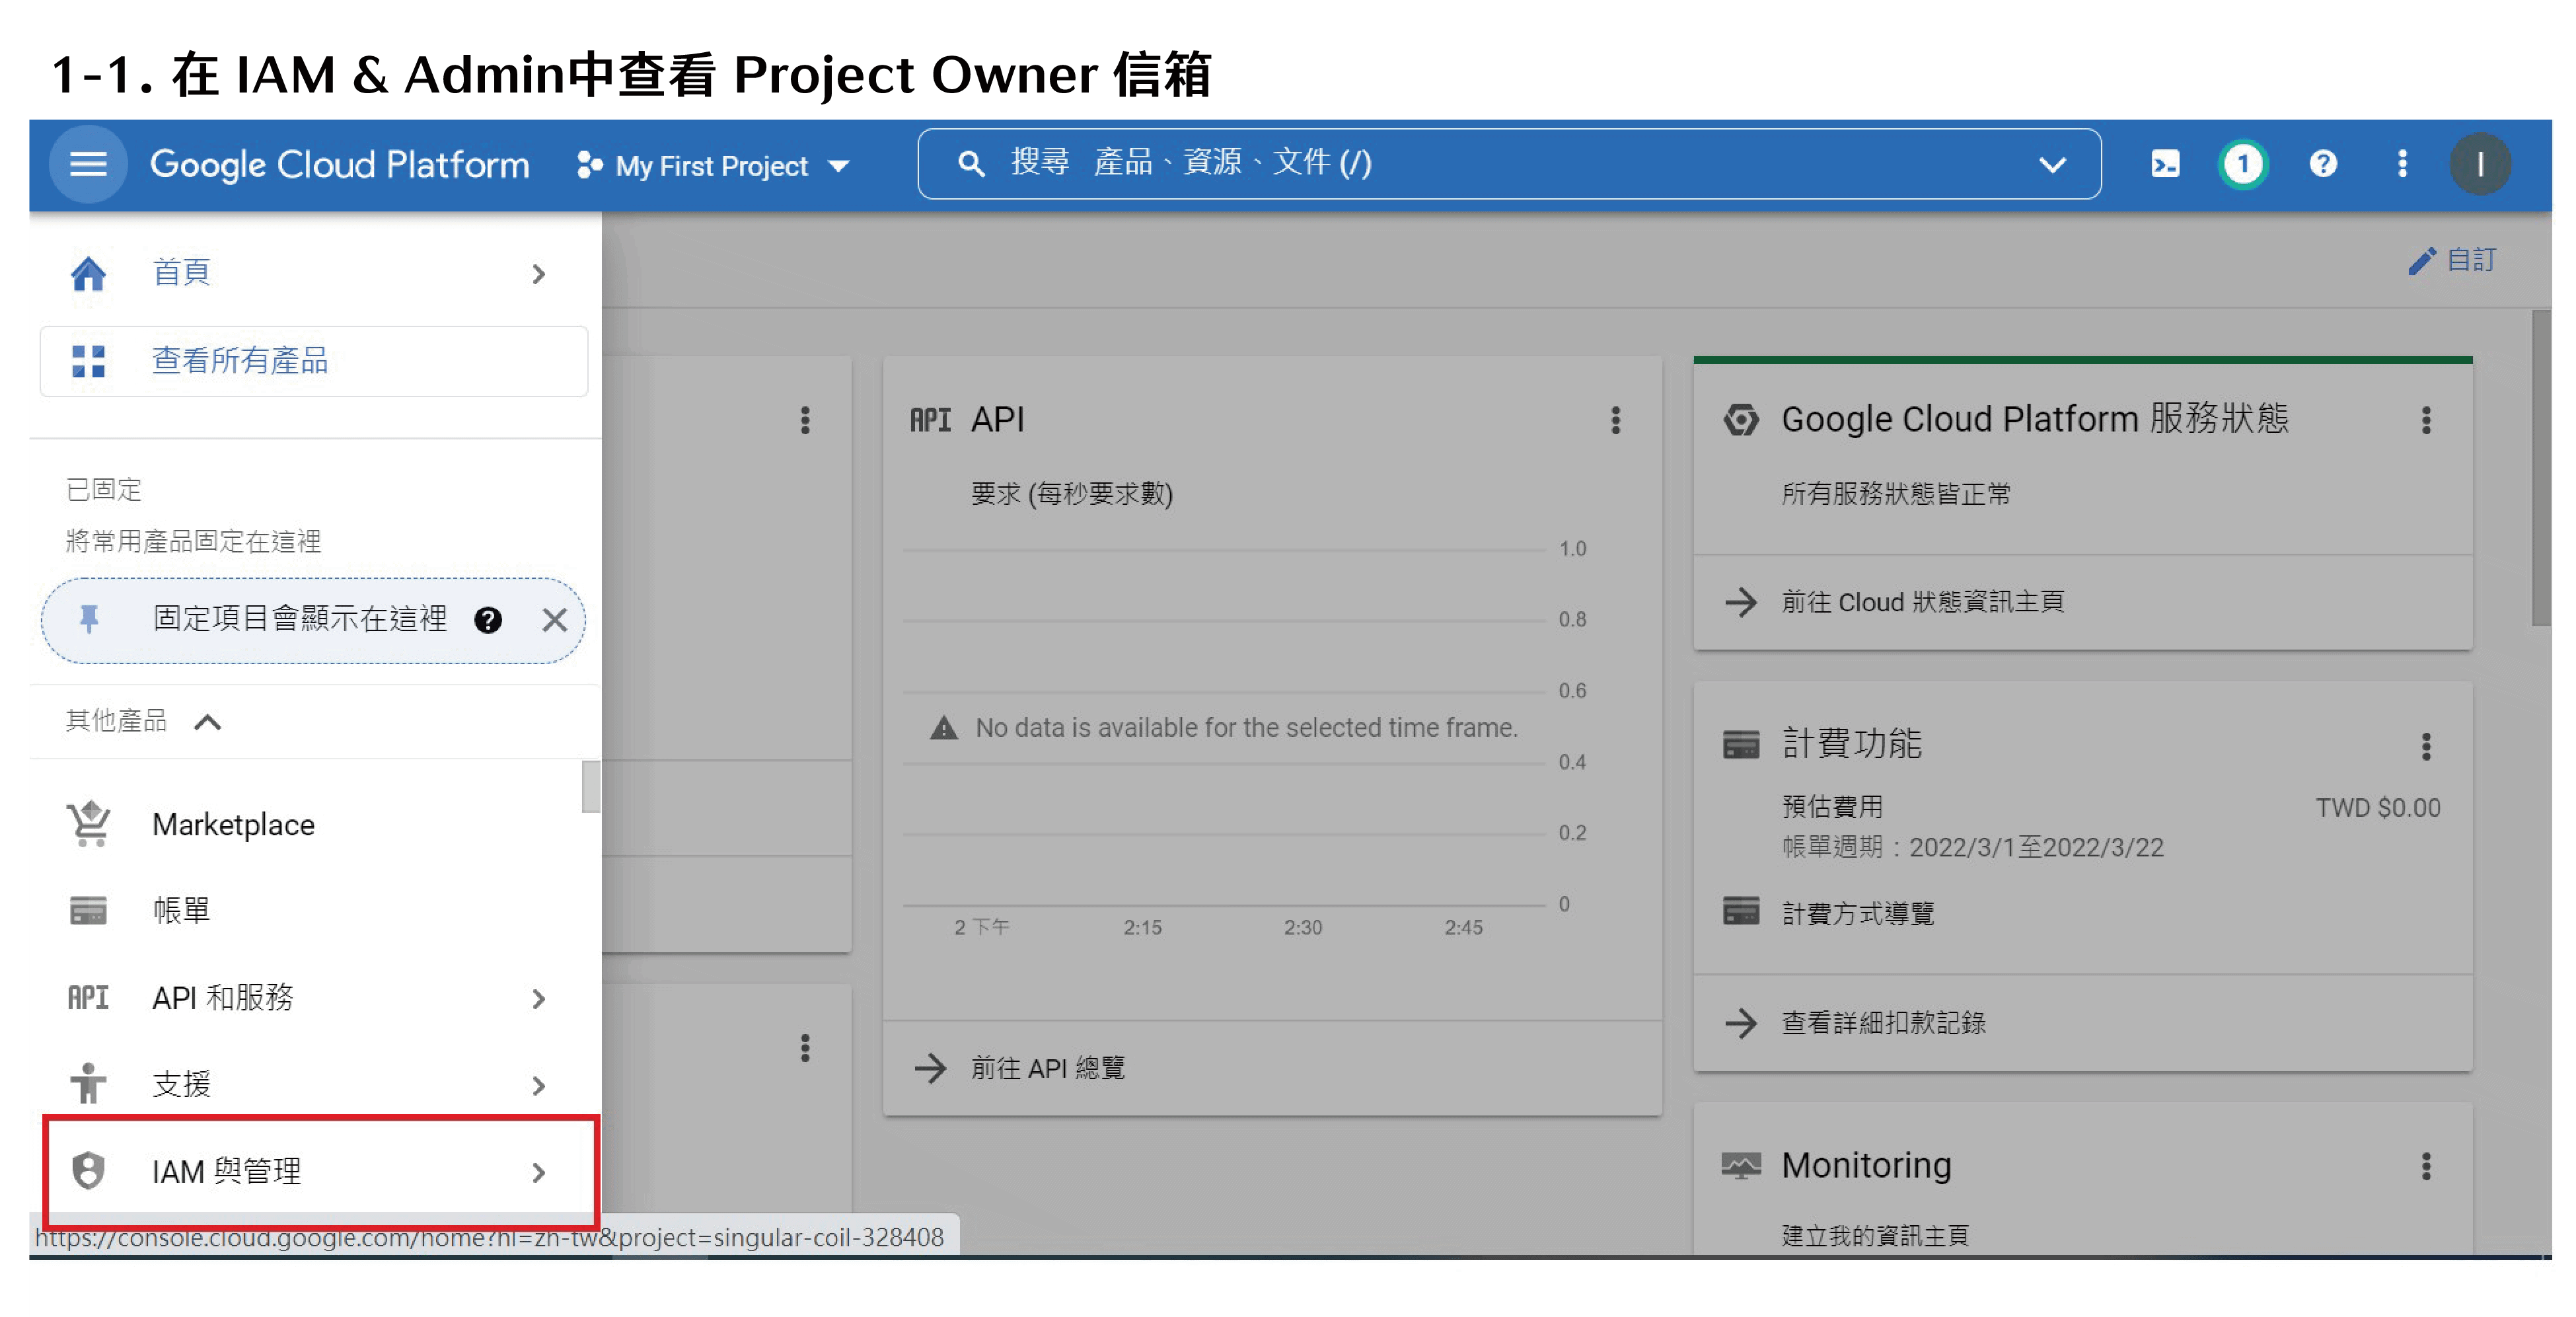Click the API icon in sidebar

pos(88,998)
